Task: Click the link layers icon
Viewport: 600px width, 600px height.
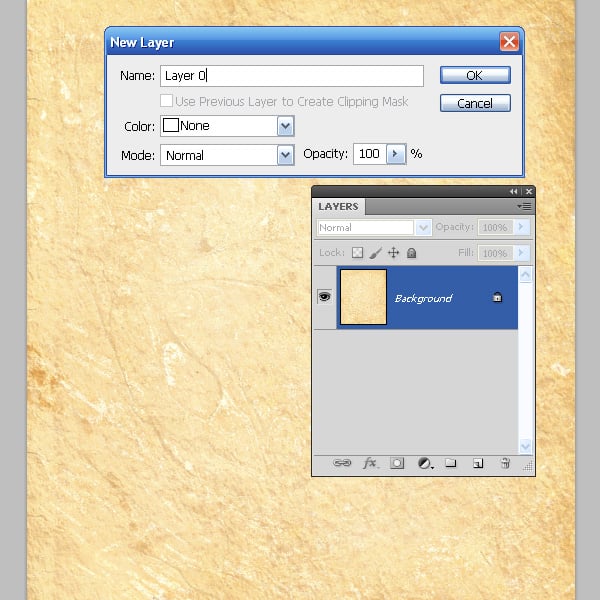Action: 342,464
